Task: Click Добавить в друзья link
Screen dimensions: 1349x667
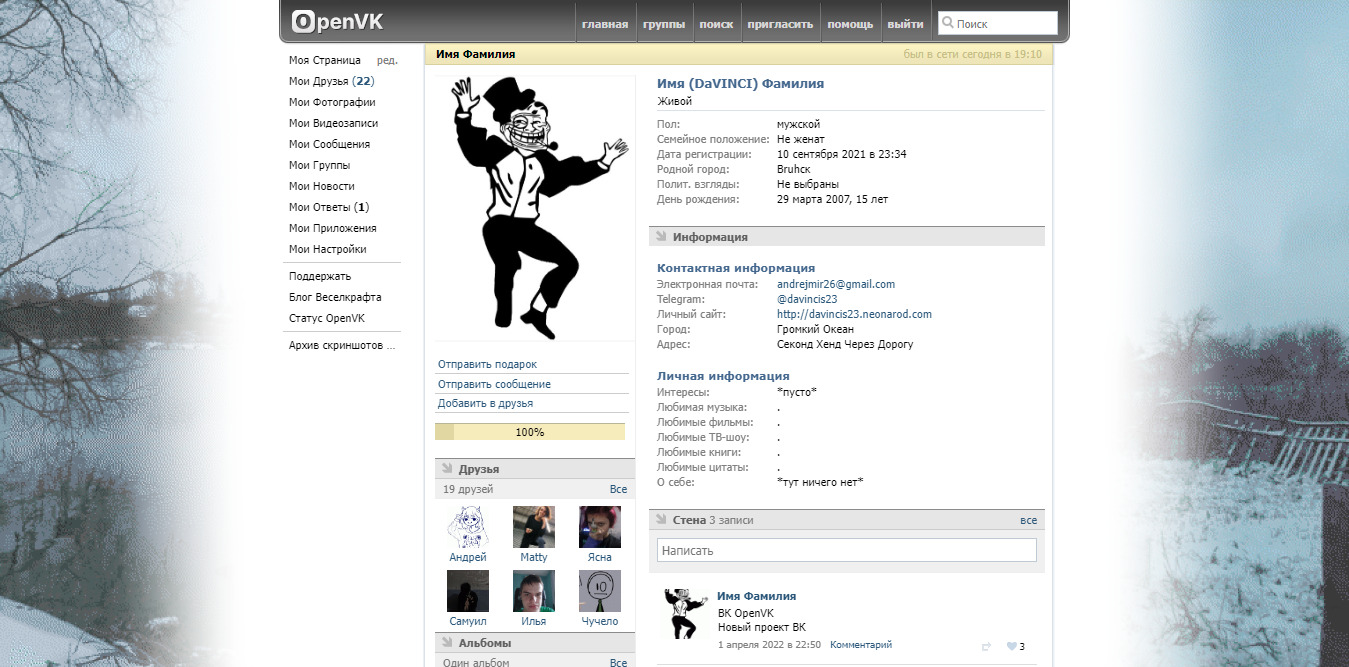Action: 485,403
